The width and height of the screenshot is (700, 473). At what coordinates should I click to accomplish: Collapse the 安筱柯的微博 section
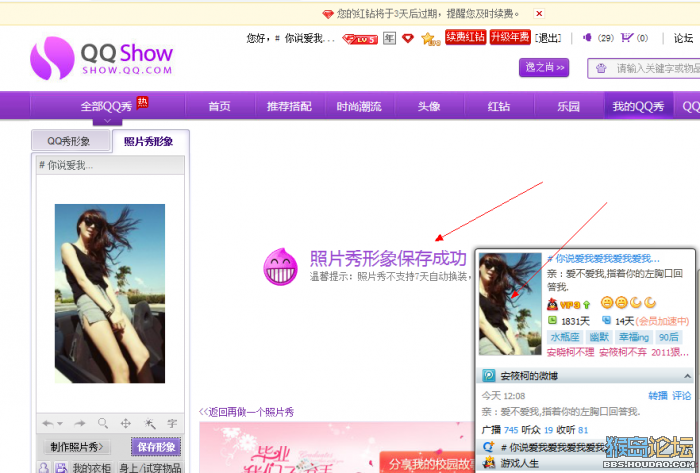[x=687, y=376]
